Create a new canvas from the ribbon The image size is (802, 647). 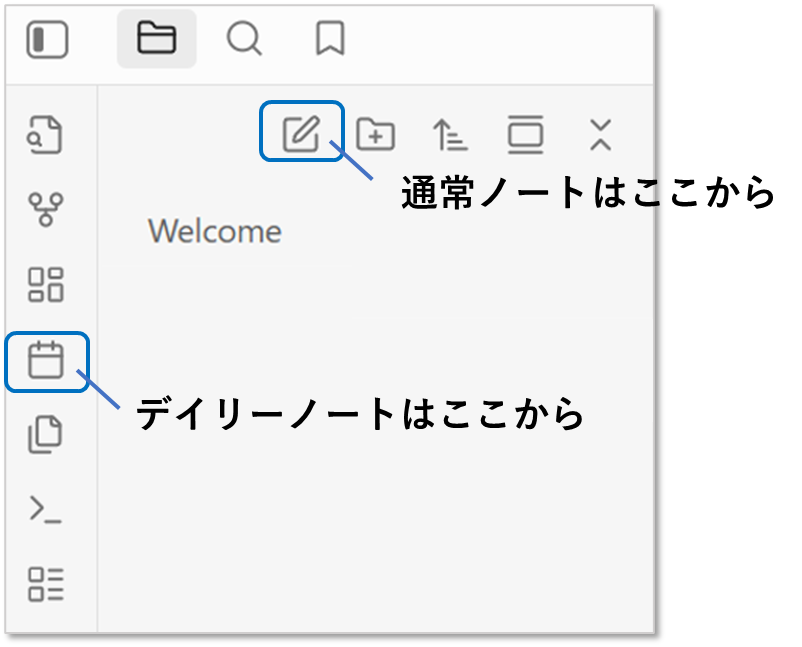[46, 284]
